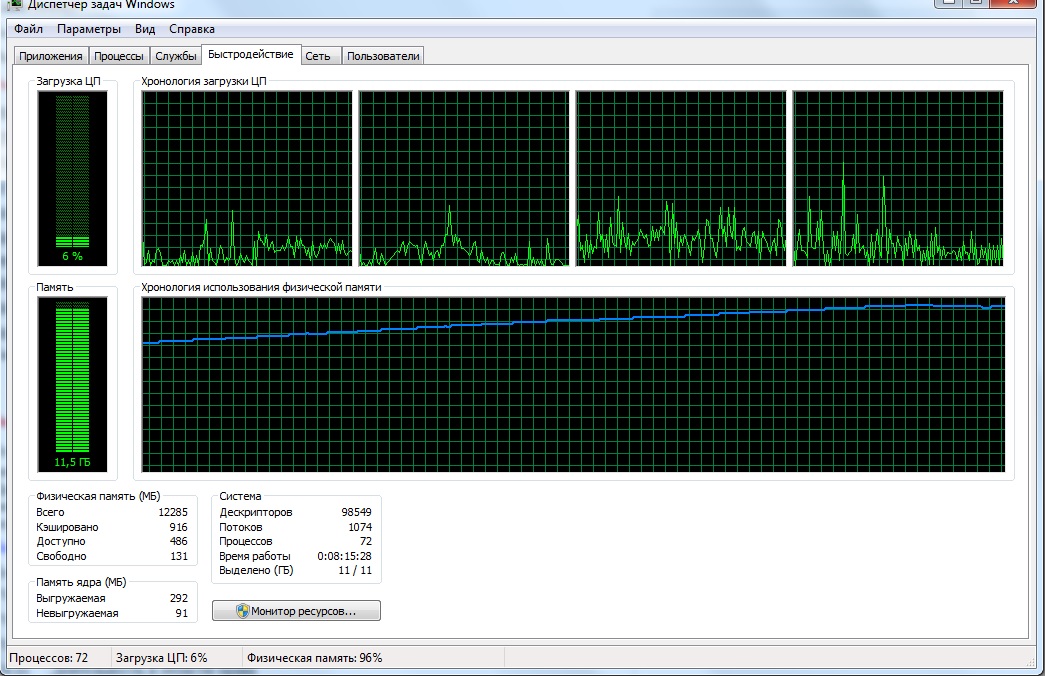This screenshot has width=1045, height=676.
Task: Click the third CPU core history graph
Action: click(680, 178)
